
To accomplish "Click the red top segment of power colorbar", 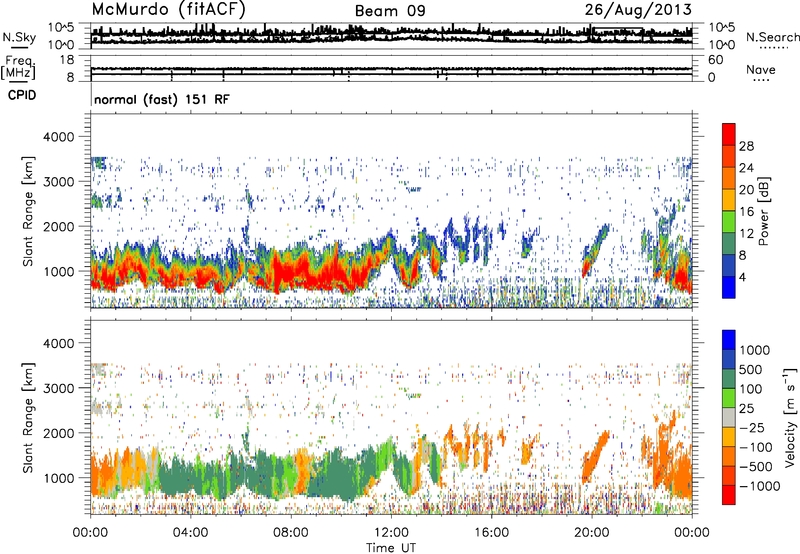I will 729,135.
